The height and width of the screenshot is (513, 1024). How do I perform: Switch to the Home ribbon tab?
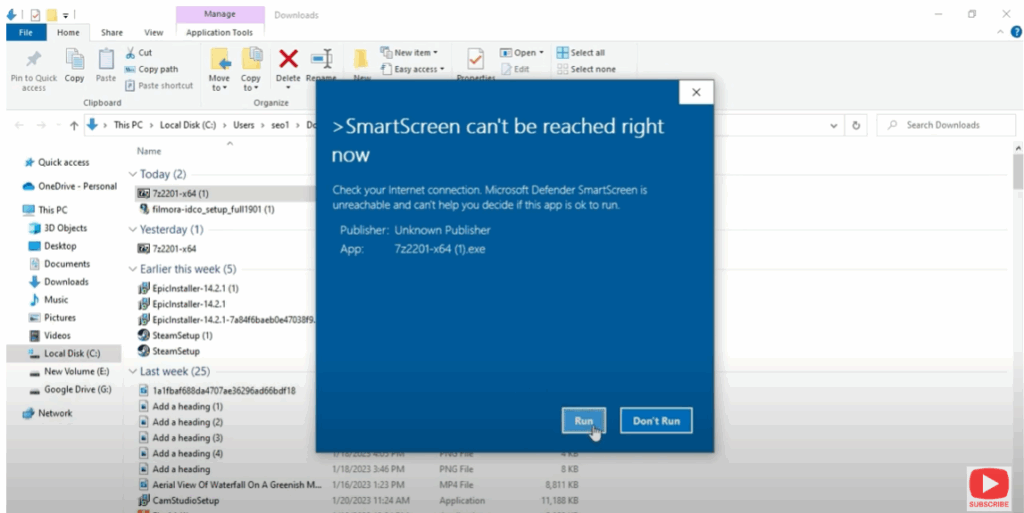click(68, 32)
